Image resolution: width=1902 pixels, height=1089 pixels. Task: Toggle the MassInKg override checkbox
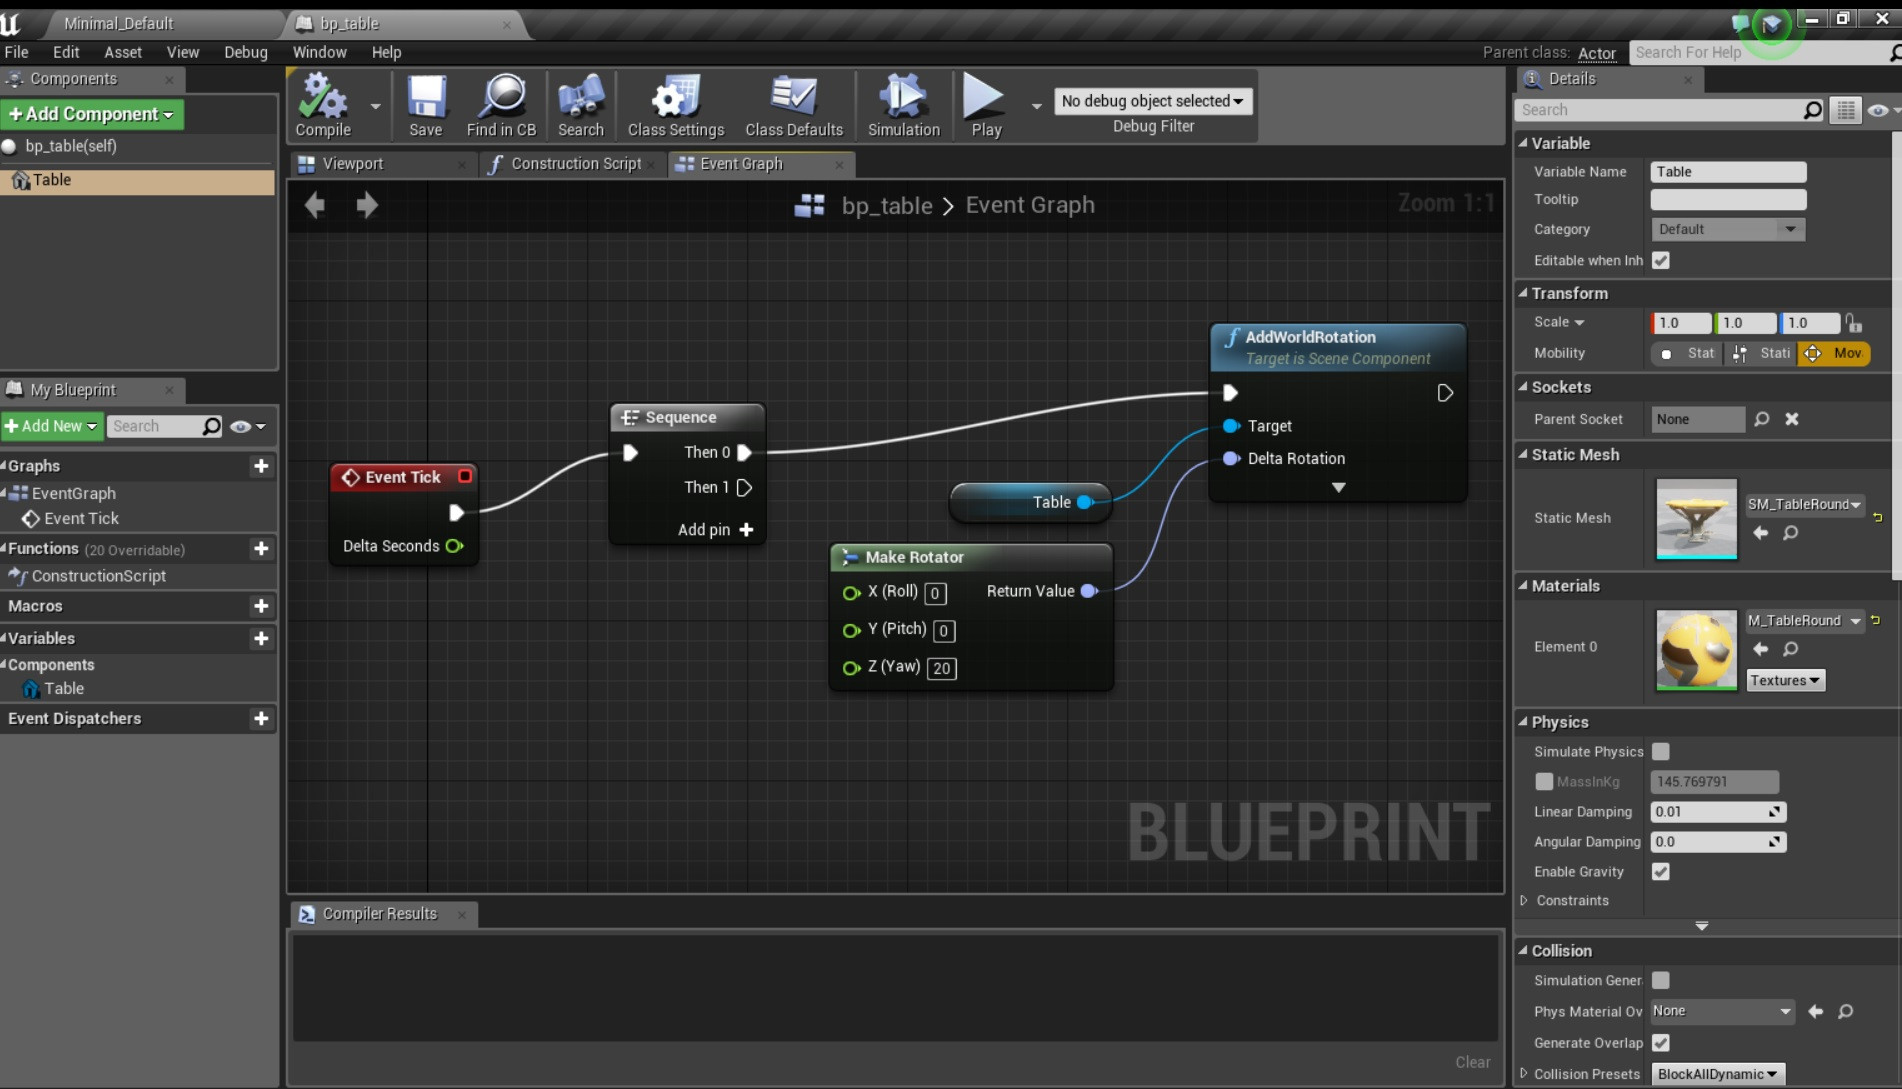click(1544, 781)
